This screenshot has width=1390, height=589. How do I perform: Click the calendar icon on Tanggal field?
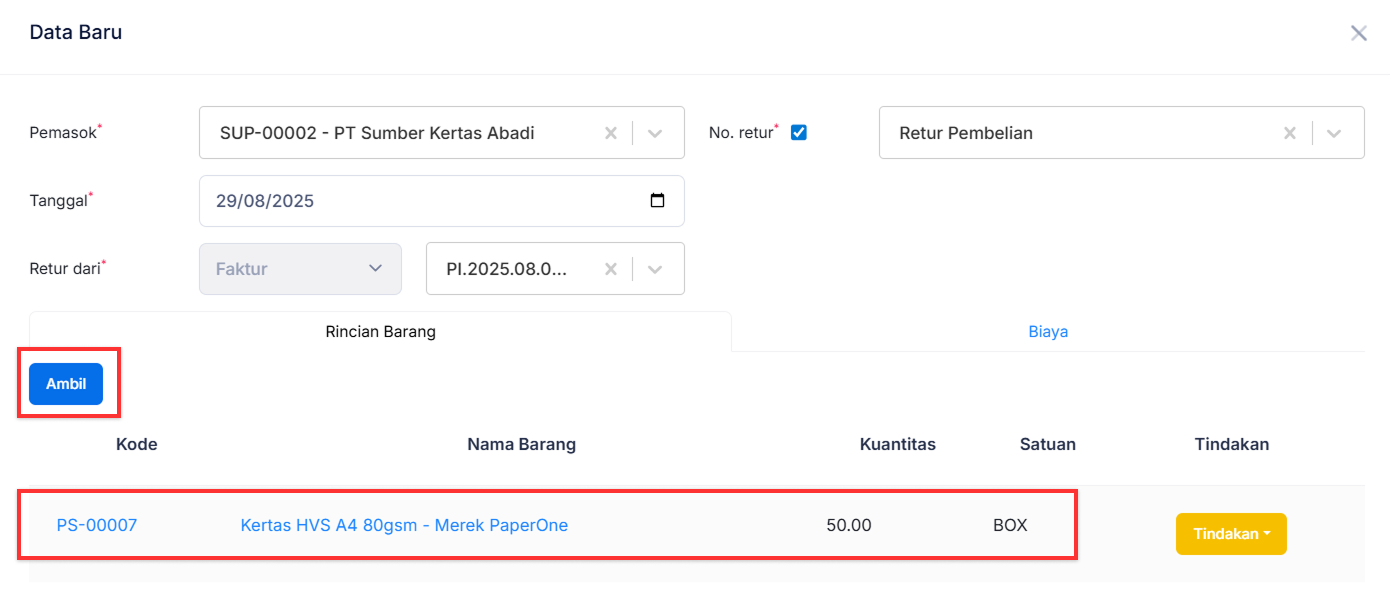click(657, 200)
